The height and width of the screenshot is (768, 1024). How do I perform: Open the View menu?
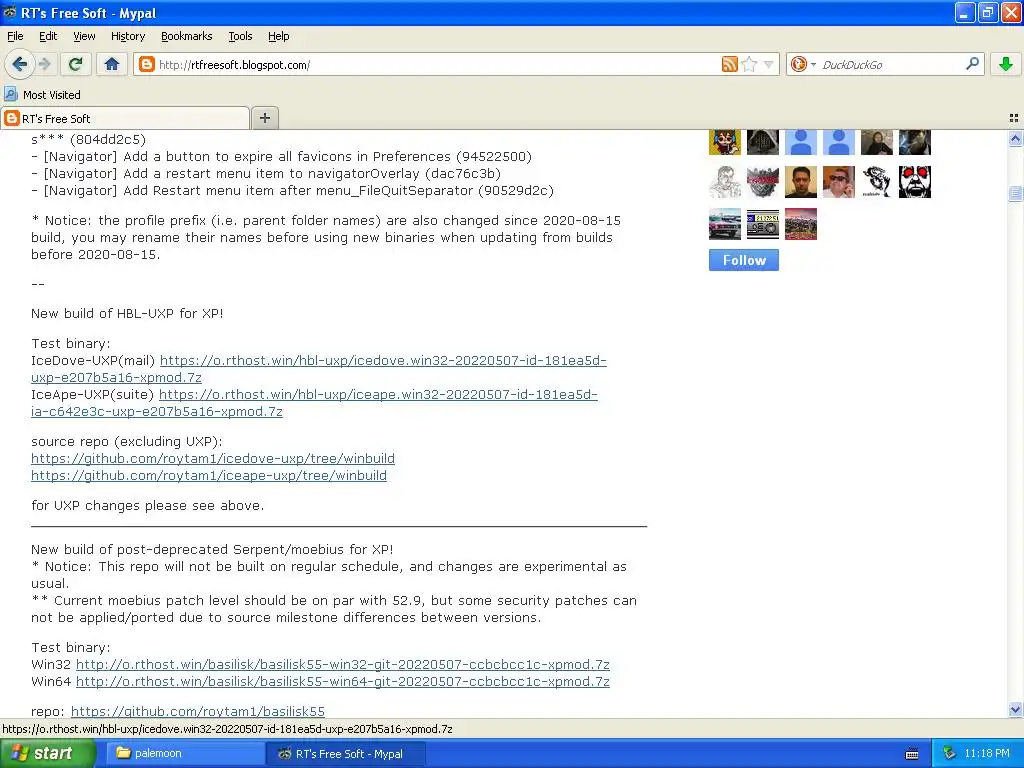pyautogui.click(x=84, y=36)
